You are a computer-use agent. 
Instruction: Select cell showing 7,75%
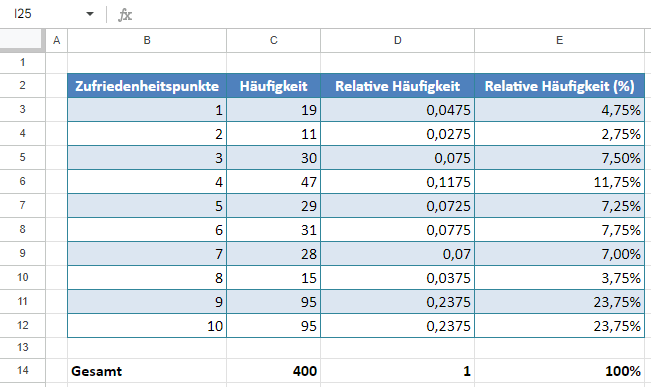coord(559,230)
